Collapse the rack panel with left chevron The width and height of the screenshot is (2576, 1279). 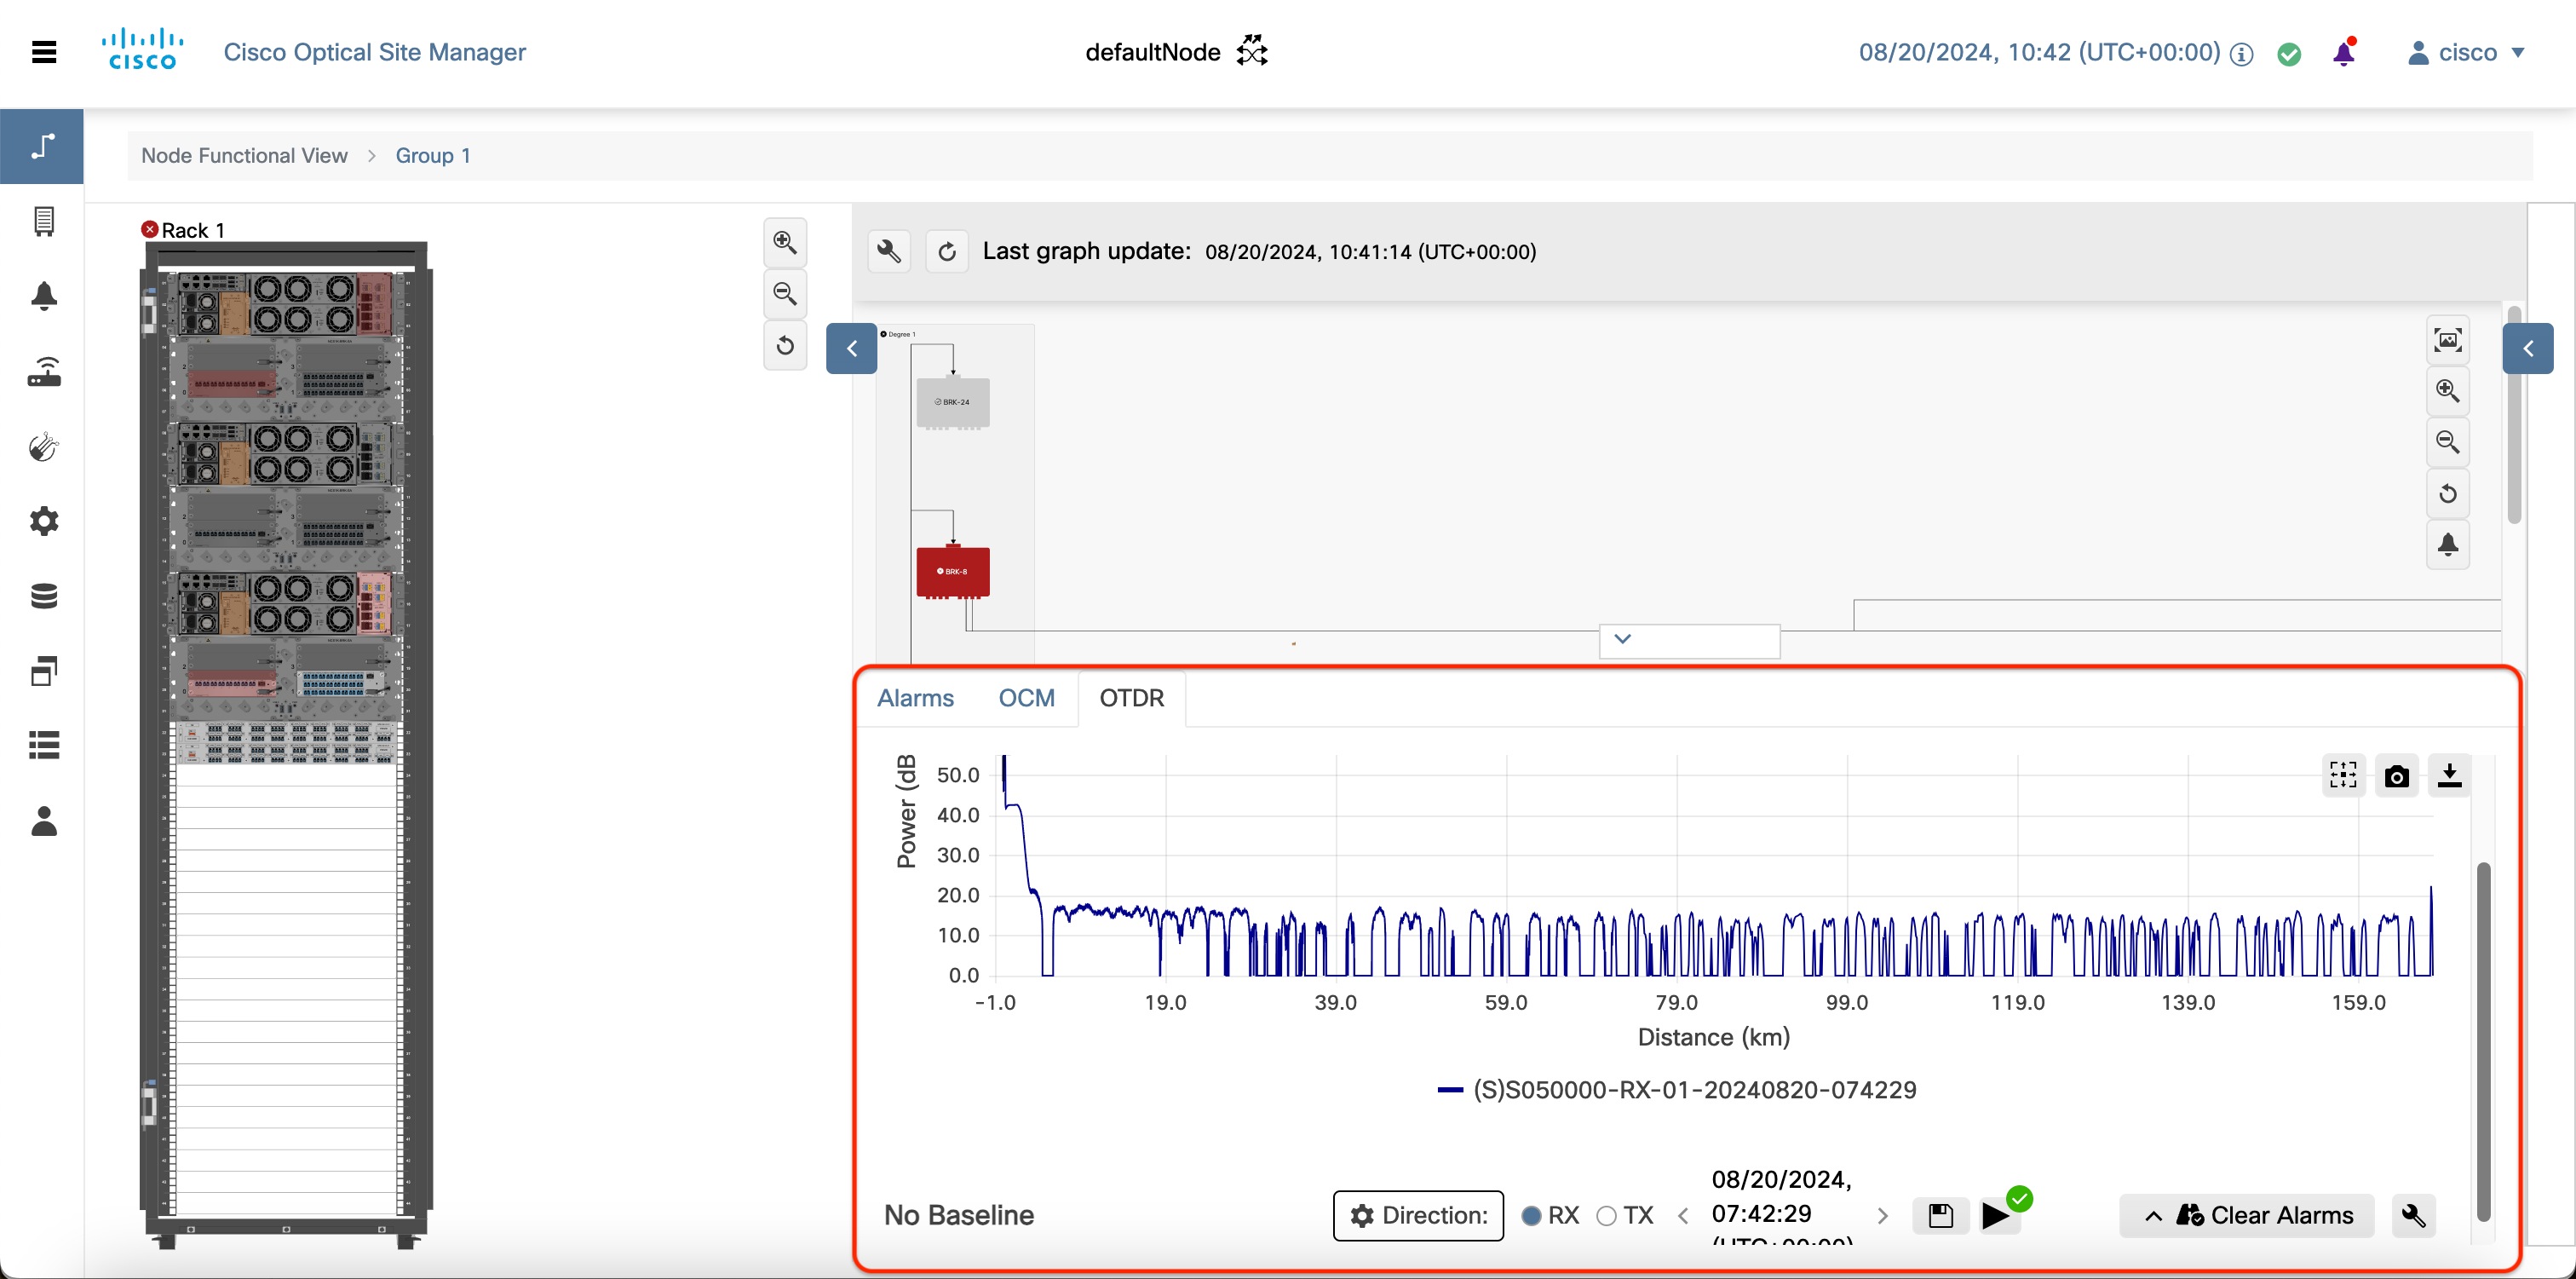(x=852, y=348)
